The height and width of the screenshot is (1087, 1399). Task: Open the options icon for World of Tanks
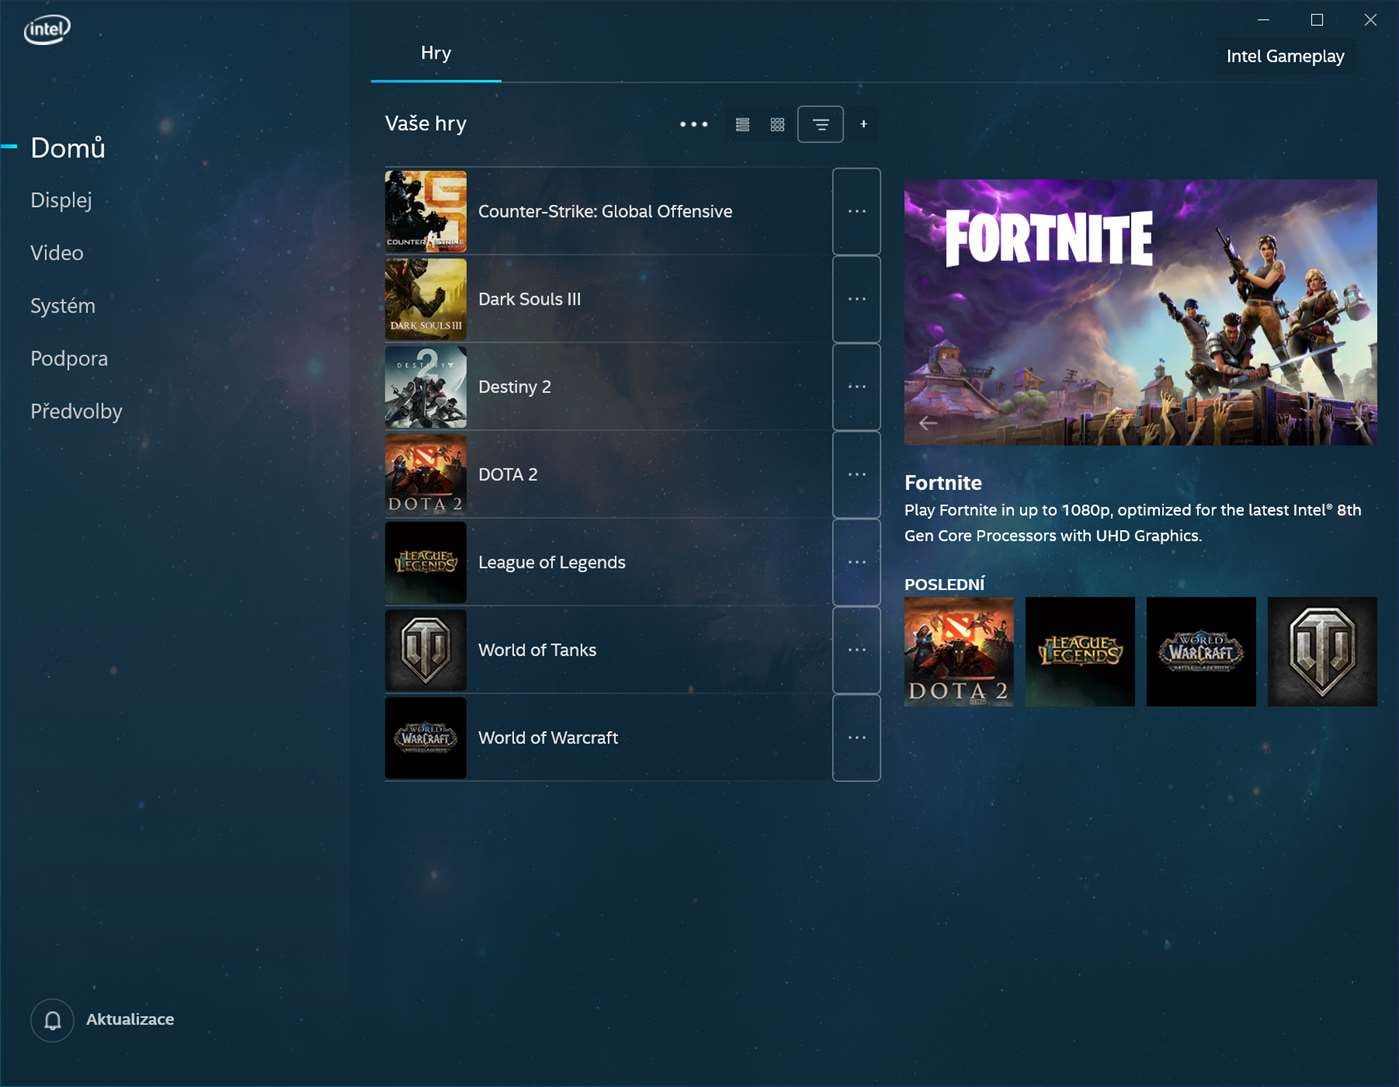[856, 649]
